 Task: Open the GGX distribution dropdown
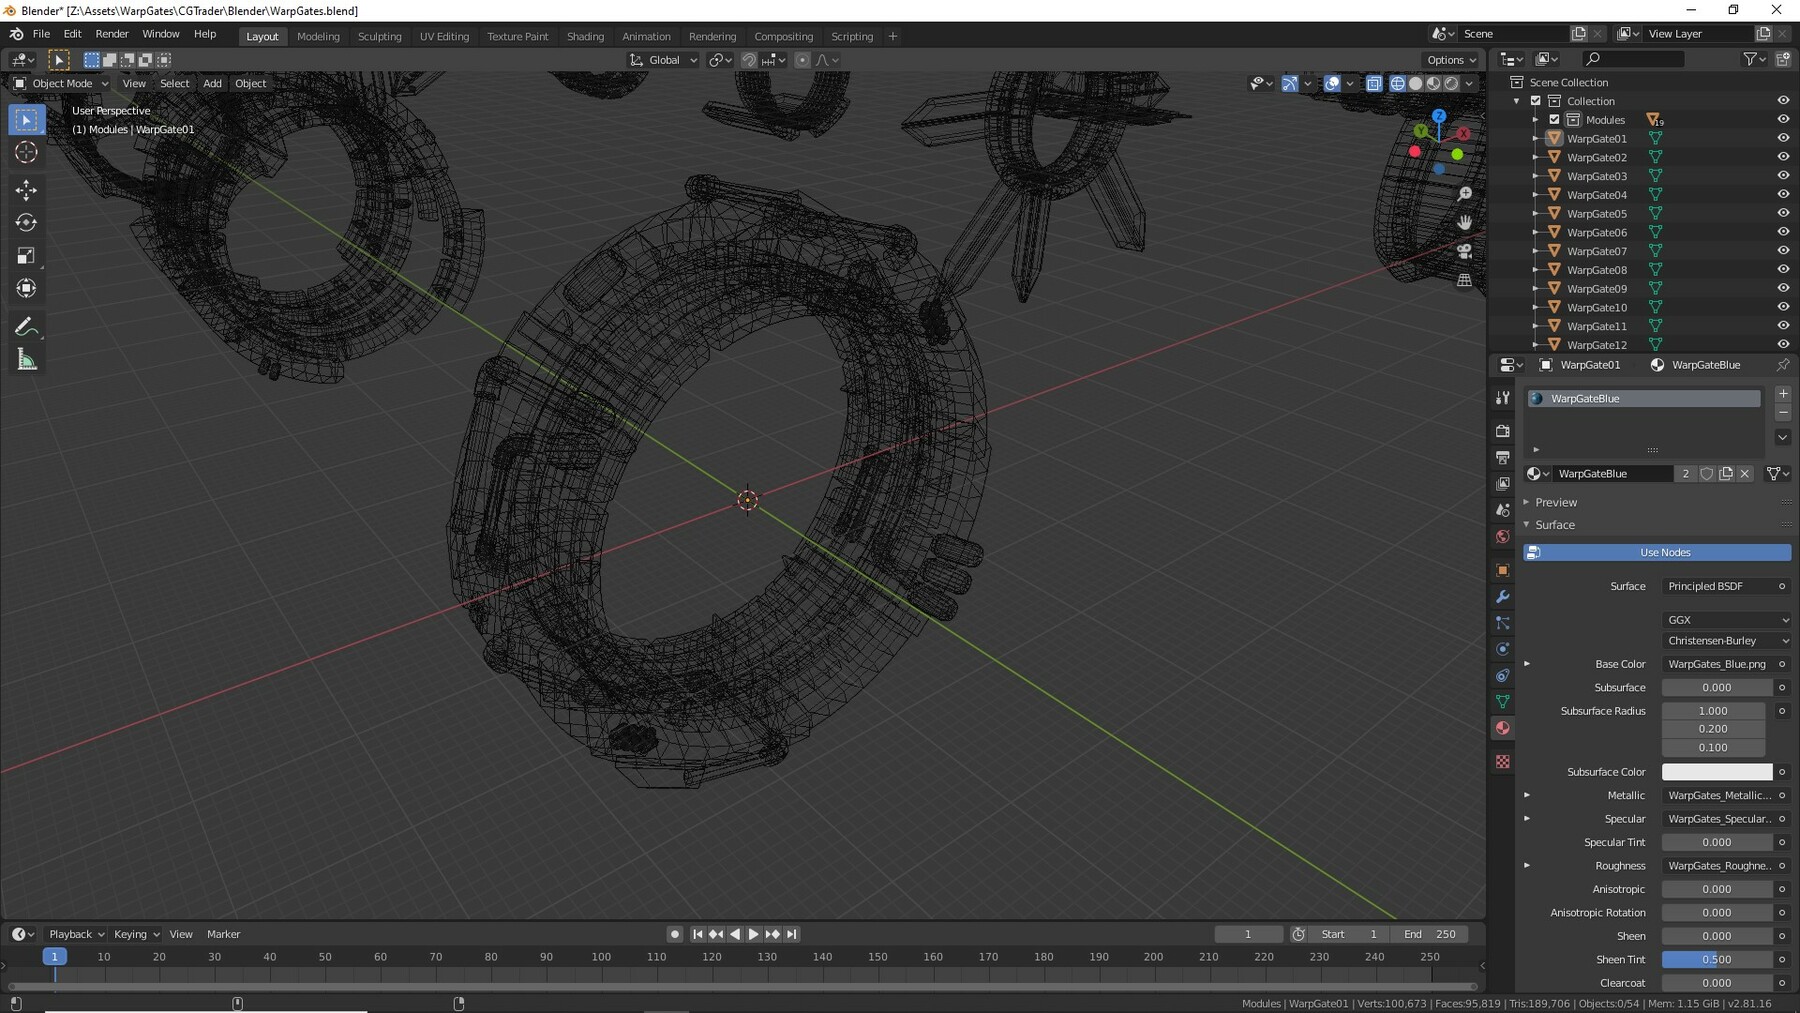[x=1726, y=620]
